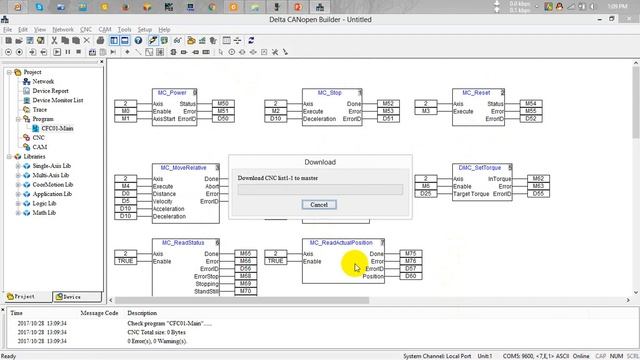Expand Single-Axis Lib node
Screen dimensions: 640x360
18,166
